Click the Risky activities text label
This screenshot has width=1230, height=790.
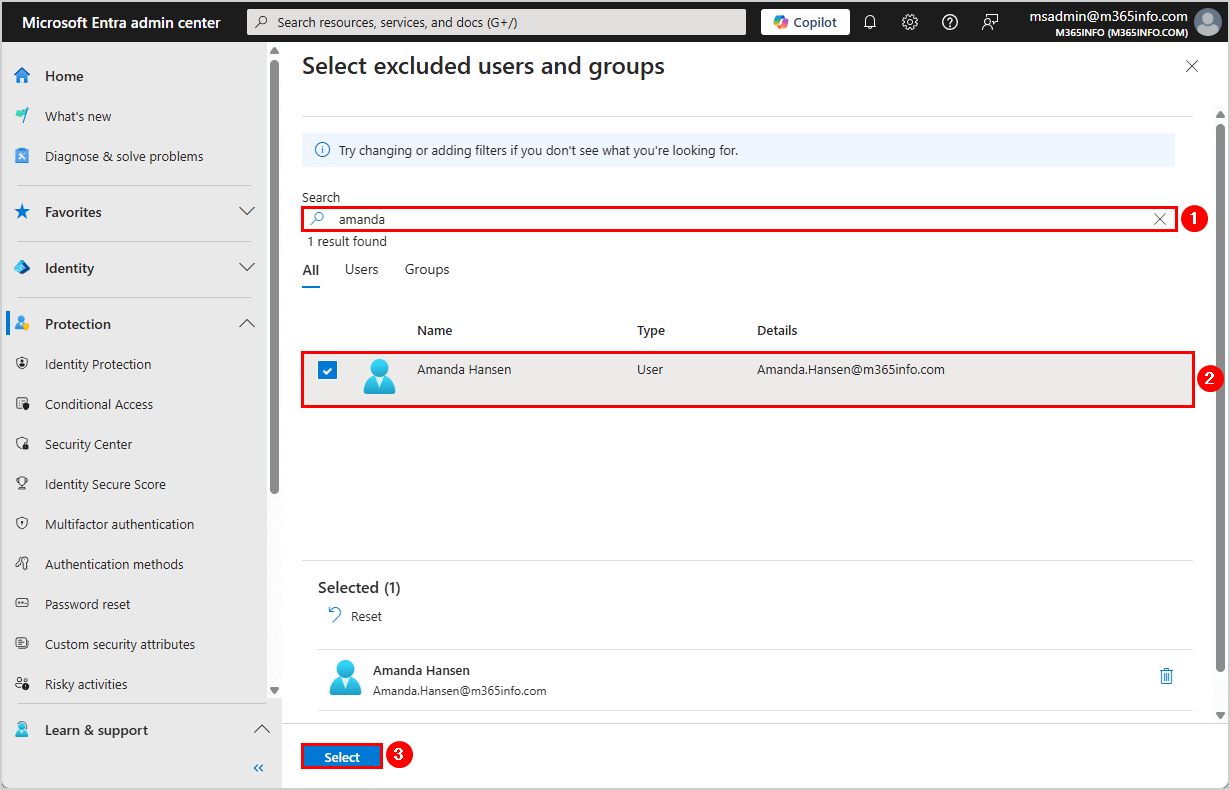86,684
